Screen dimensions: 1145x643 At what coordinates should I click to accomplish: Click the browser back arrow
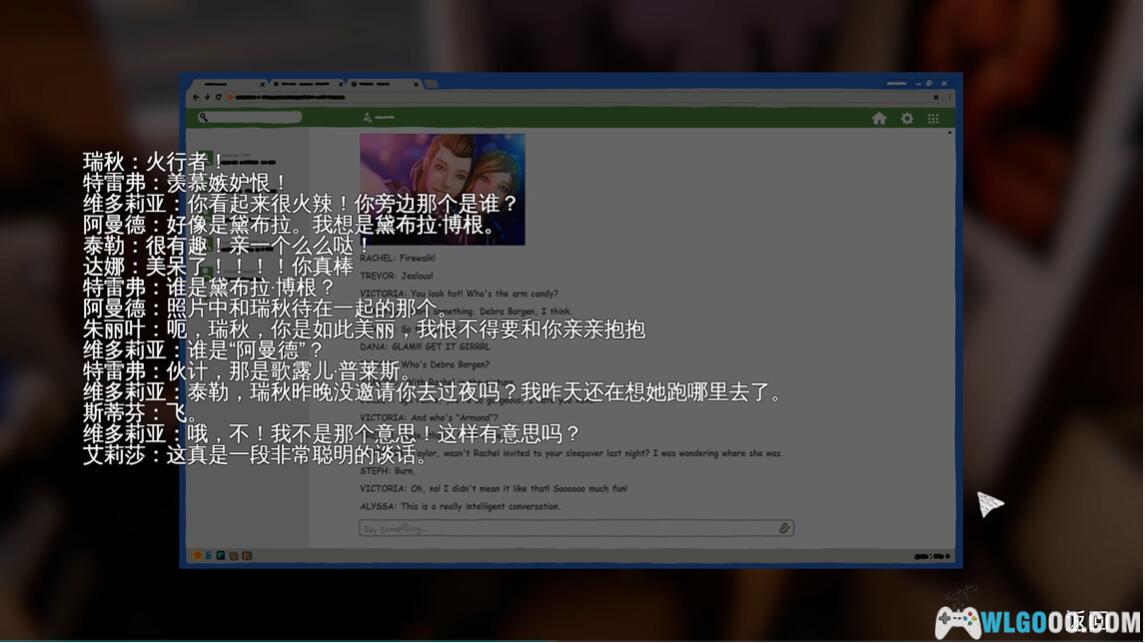(x=196, y=98)
